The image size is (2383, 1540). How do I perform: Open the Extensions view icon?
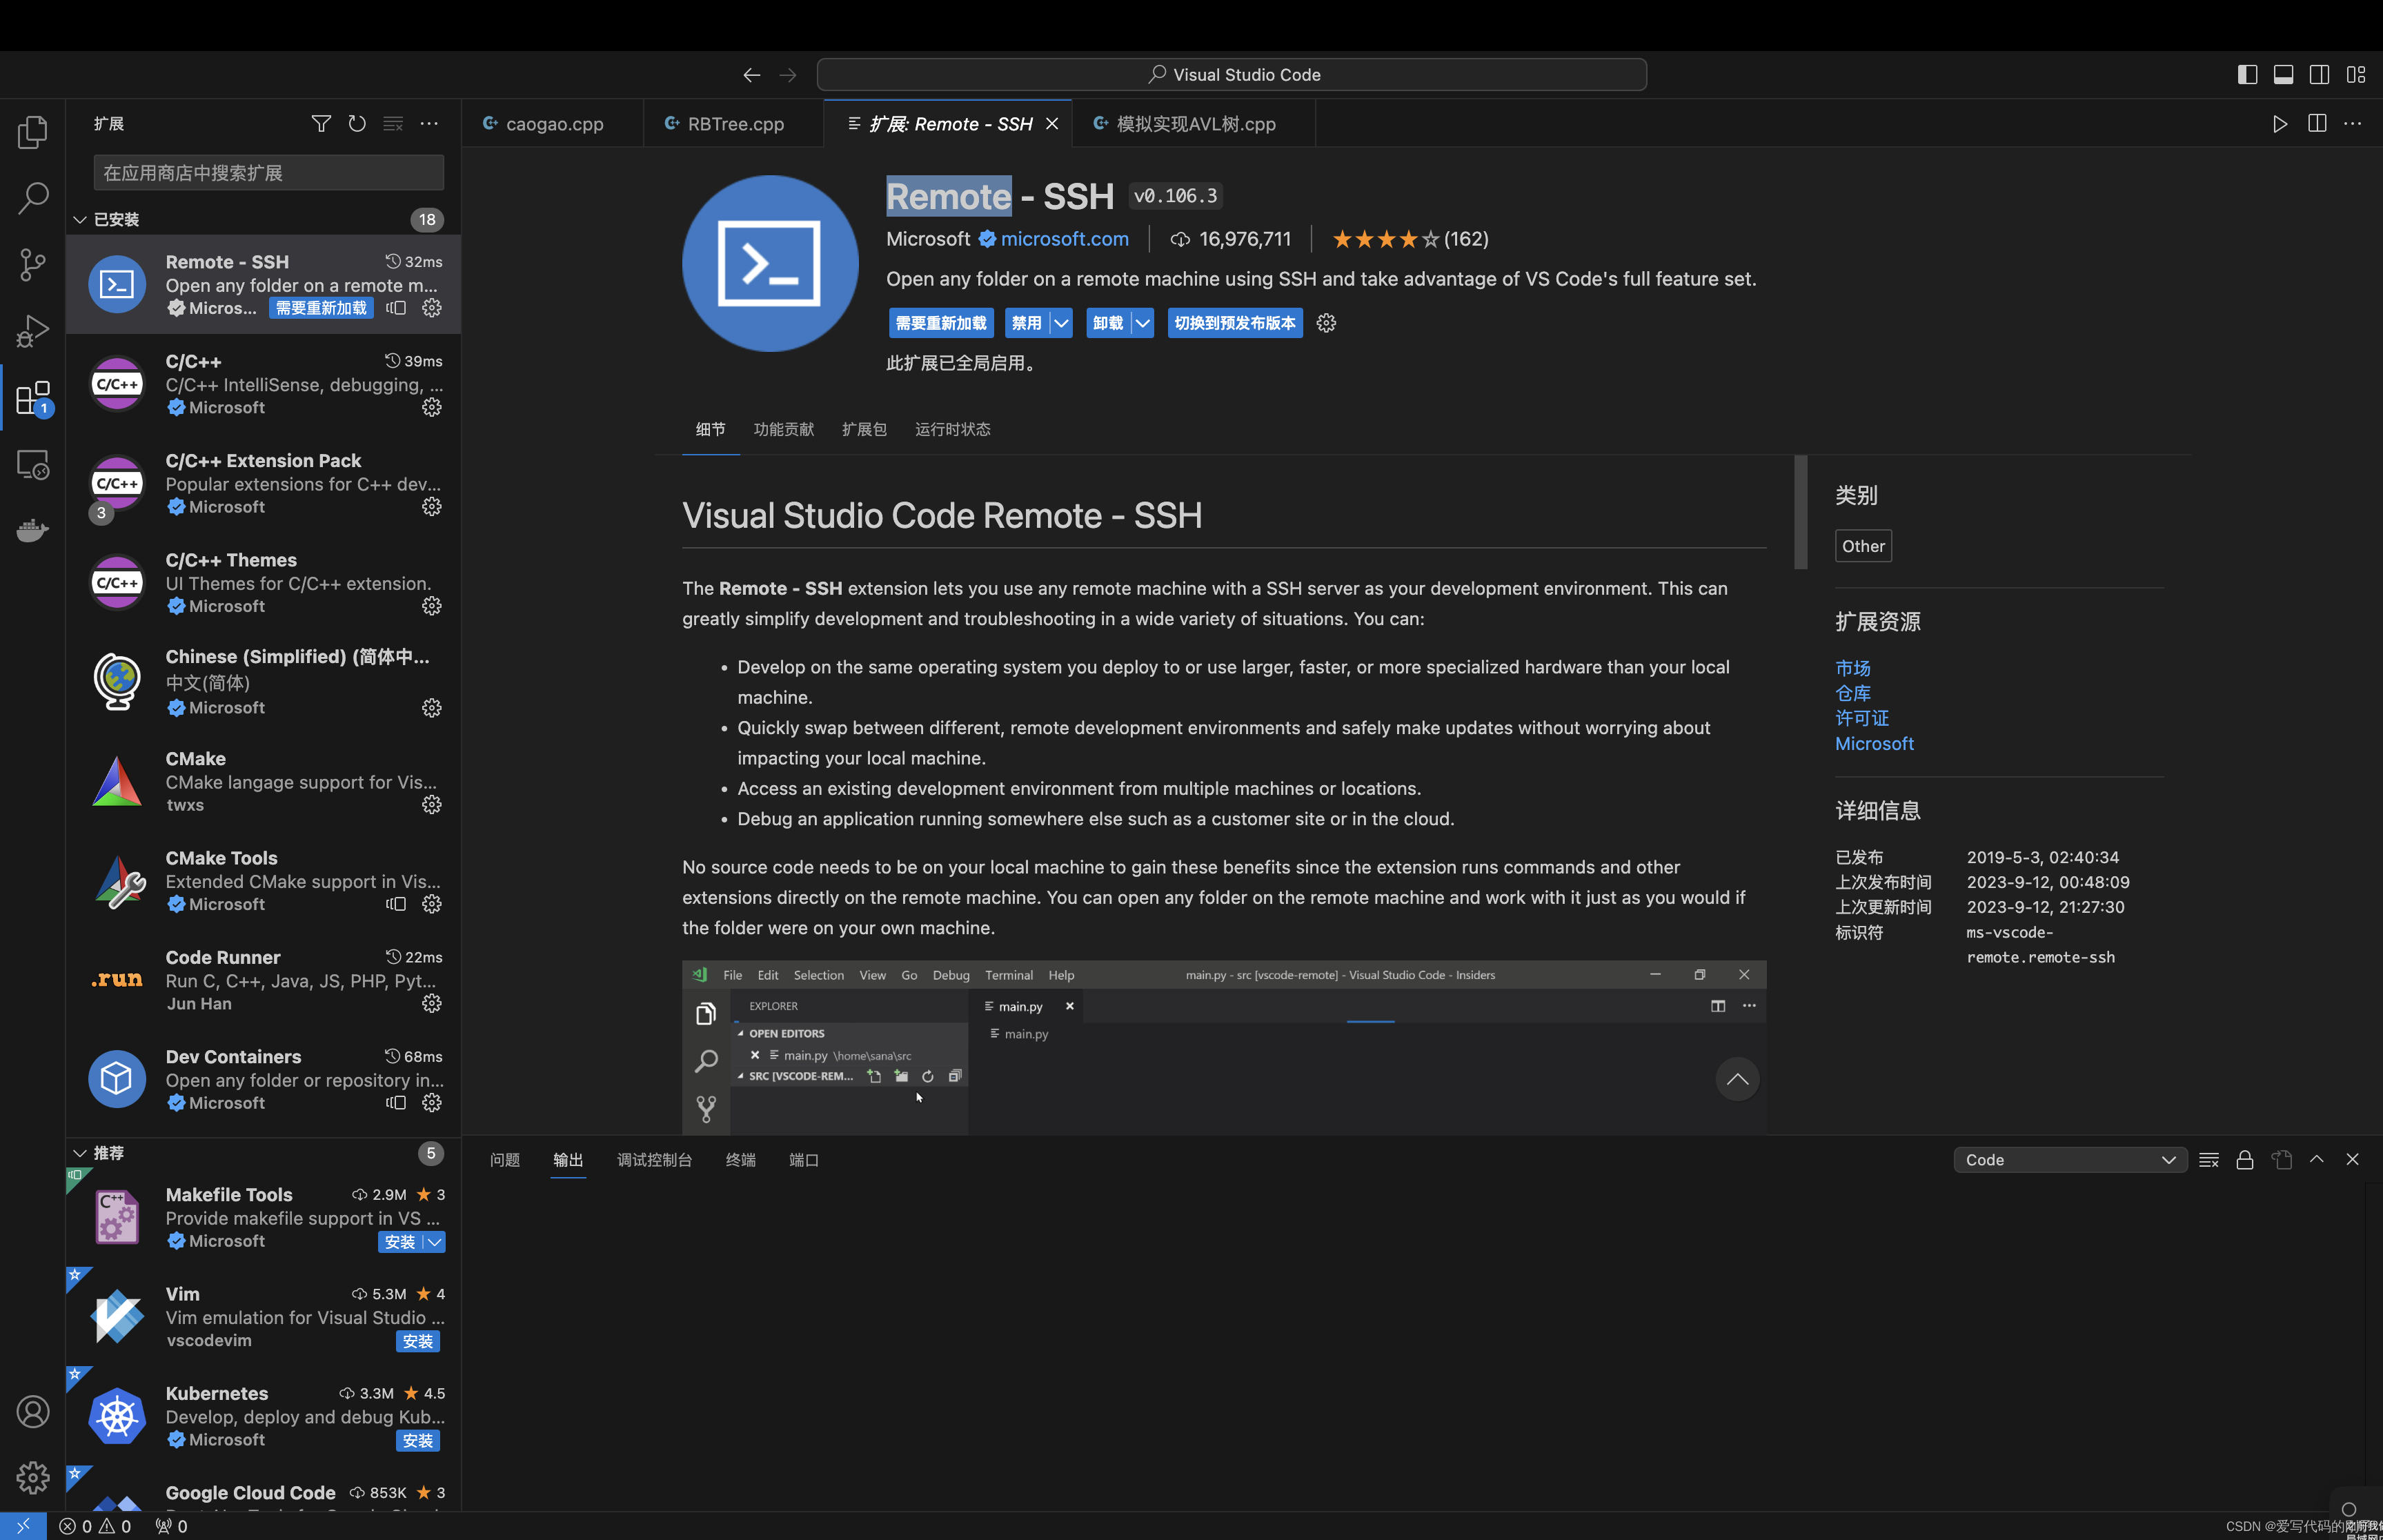click(32, 398)
